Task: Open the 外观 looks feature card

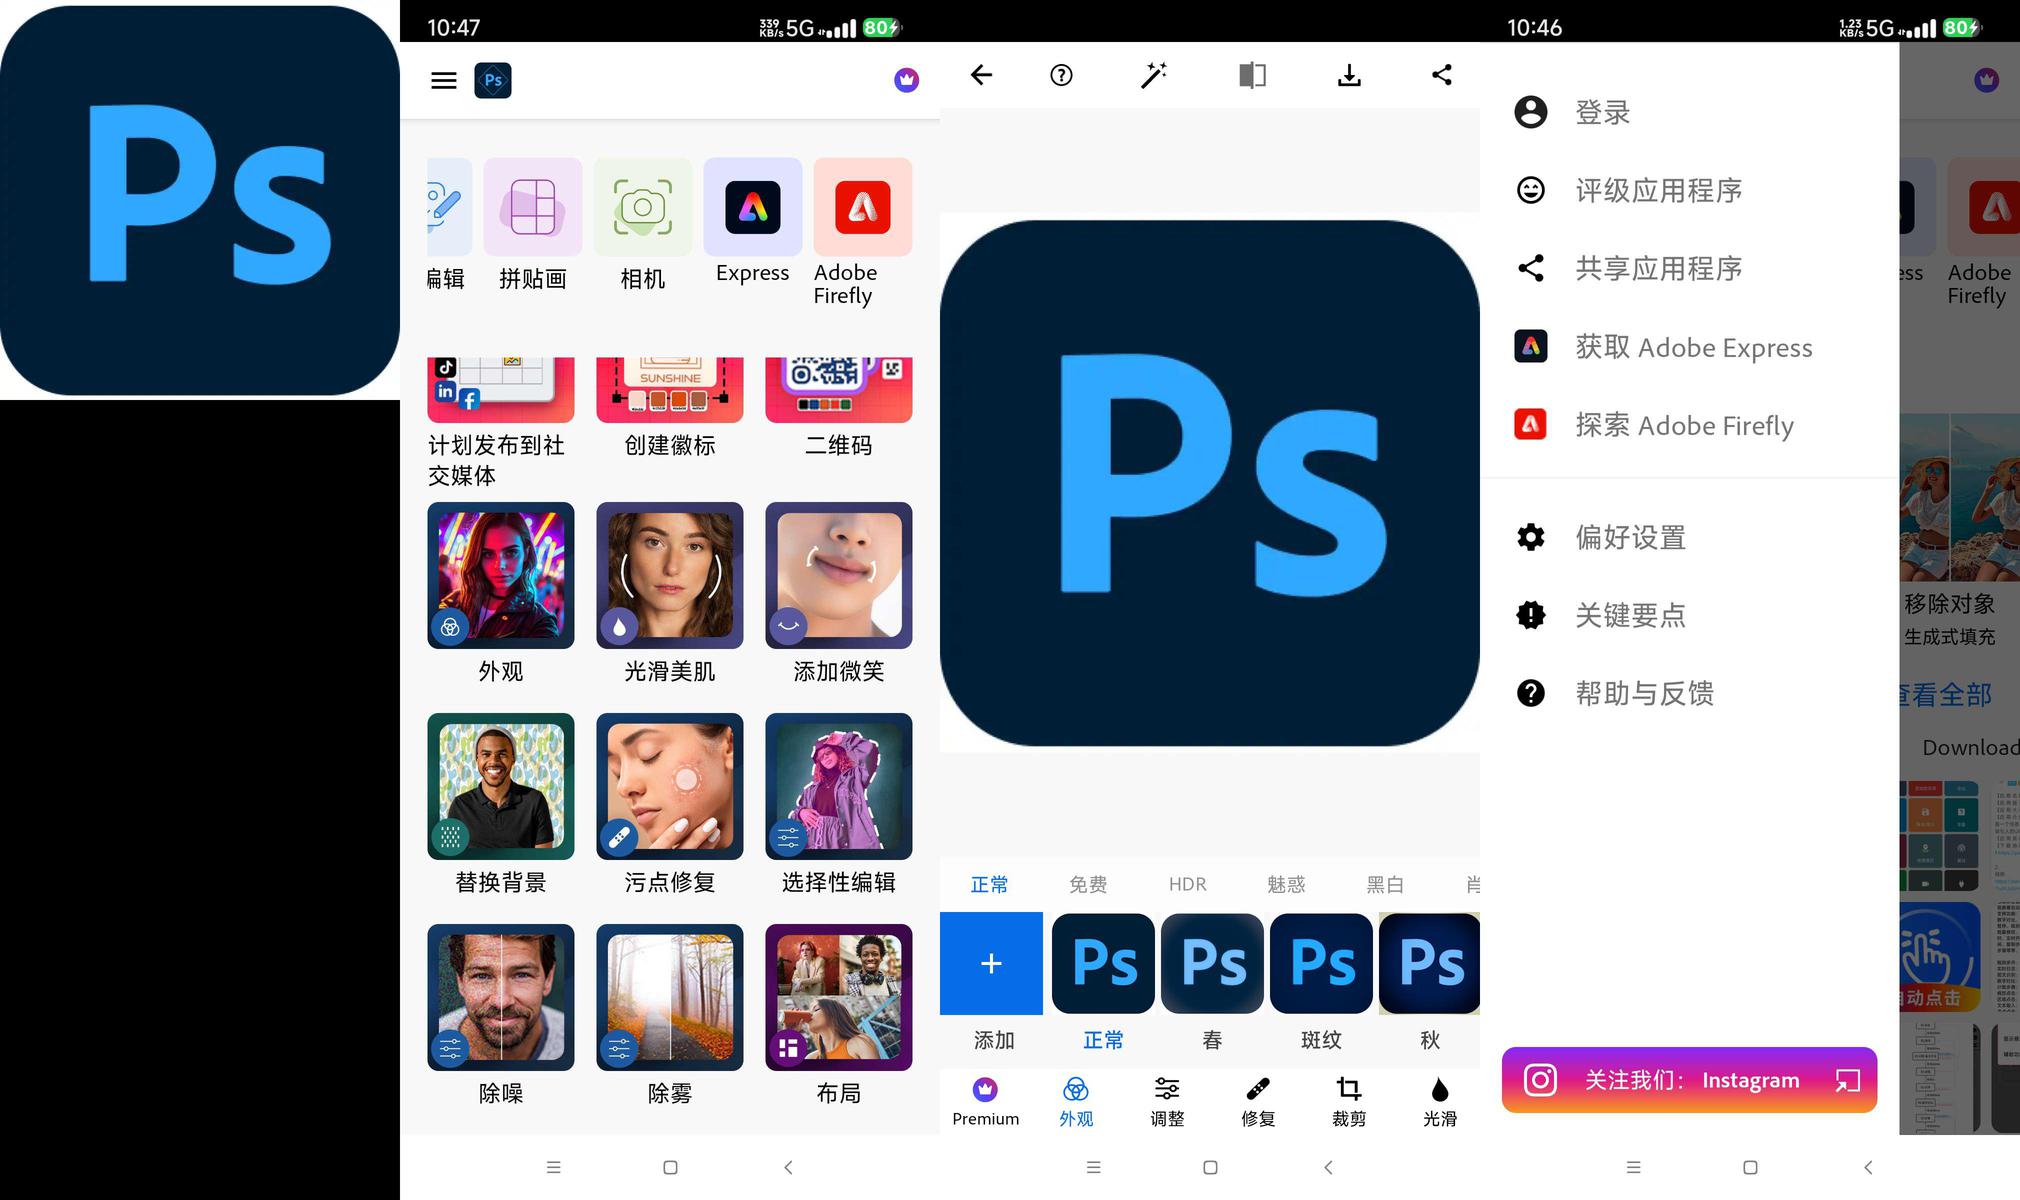Action: click(x=501, y=594)
